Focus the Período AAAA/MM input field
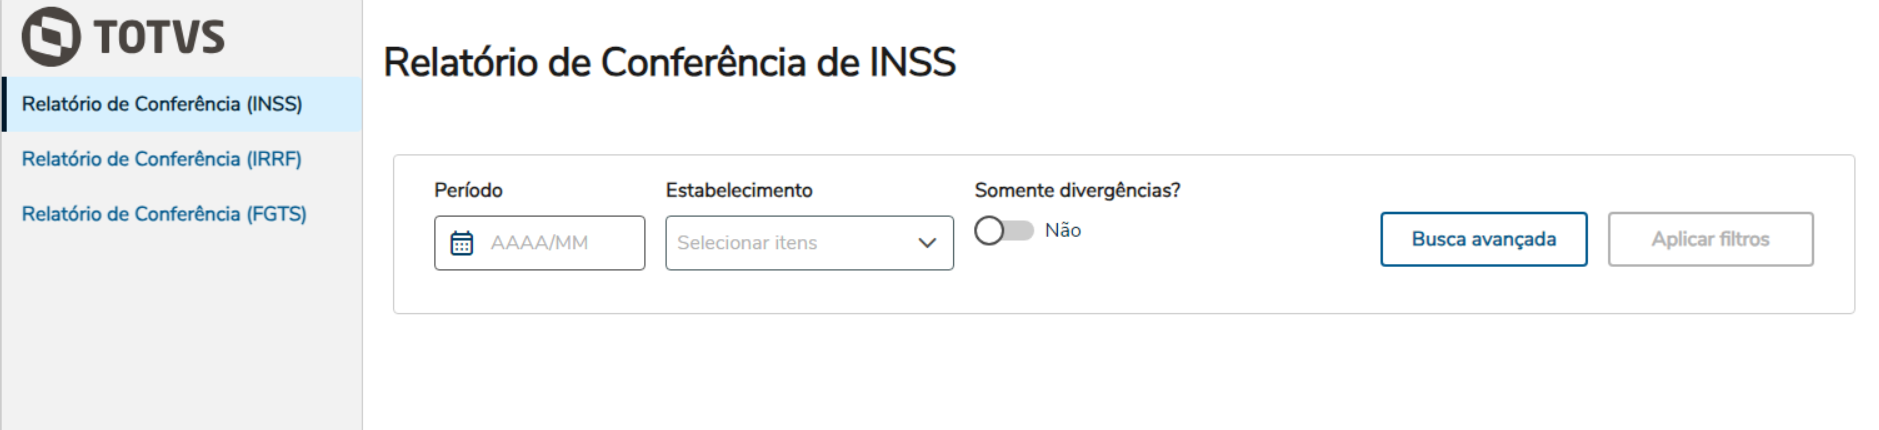The width and height of the screenshot is (1879, 430). (560, 243)
